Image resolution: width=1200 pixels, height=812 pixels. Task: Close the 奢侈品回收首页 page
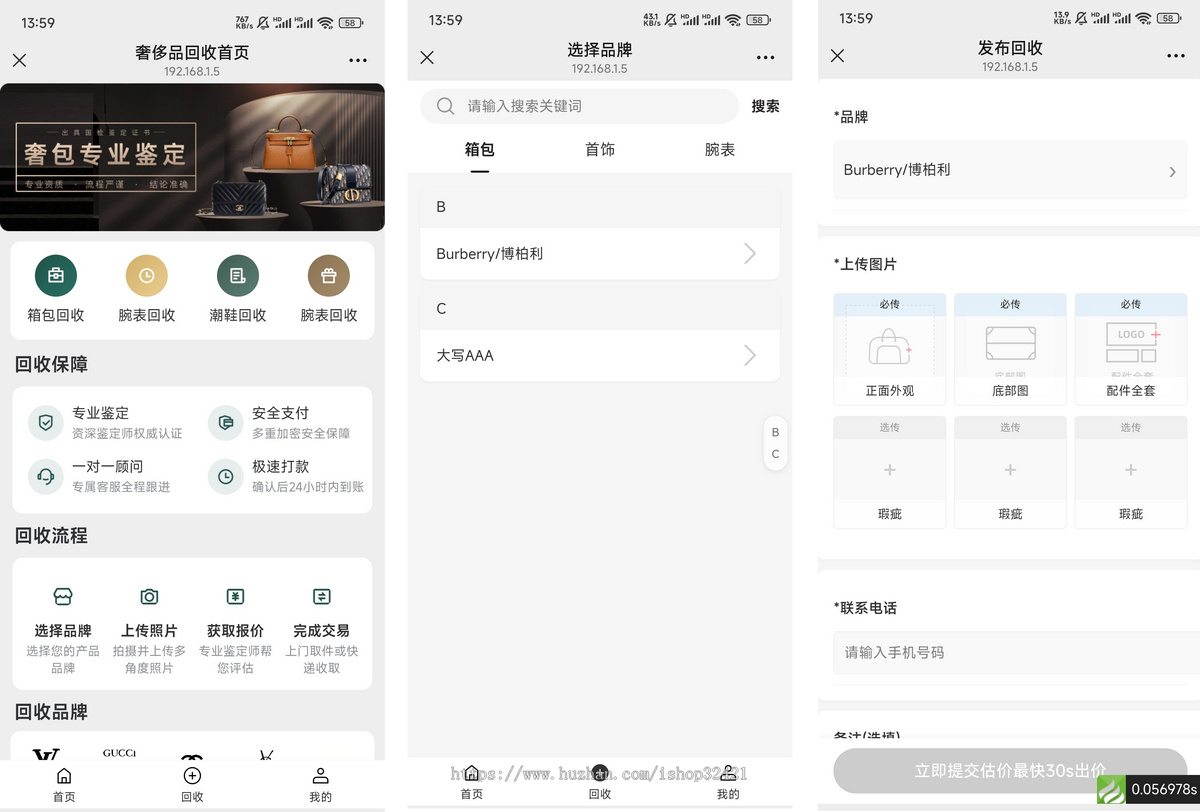point(19,60)
